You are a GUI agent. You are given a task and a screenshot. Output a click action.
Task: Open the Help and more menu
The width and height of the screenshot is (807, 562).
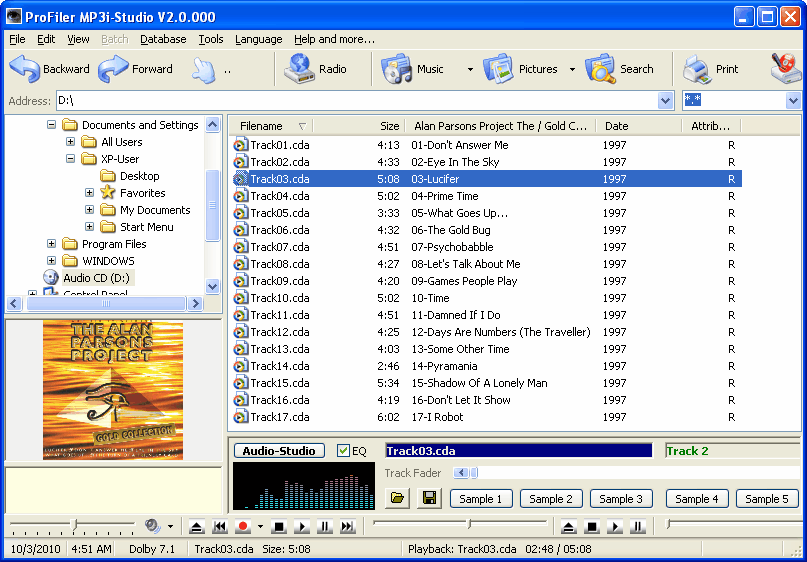point(335,39)
